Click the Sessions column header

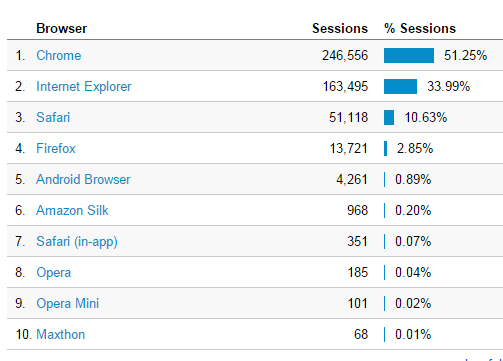click(x=340, y=28)
